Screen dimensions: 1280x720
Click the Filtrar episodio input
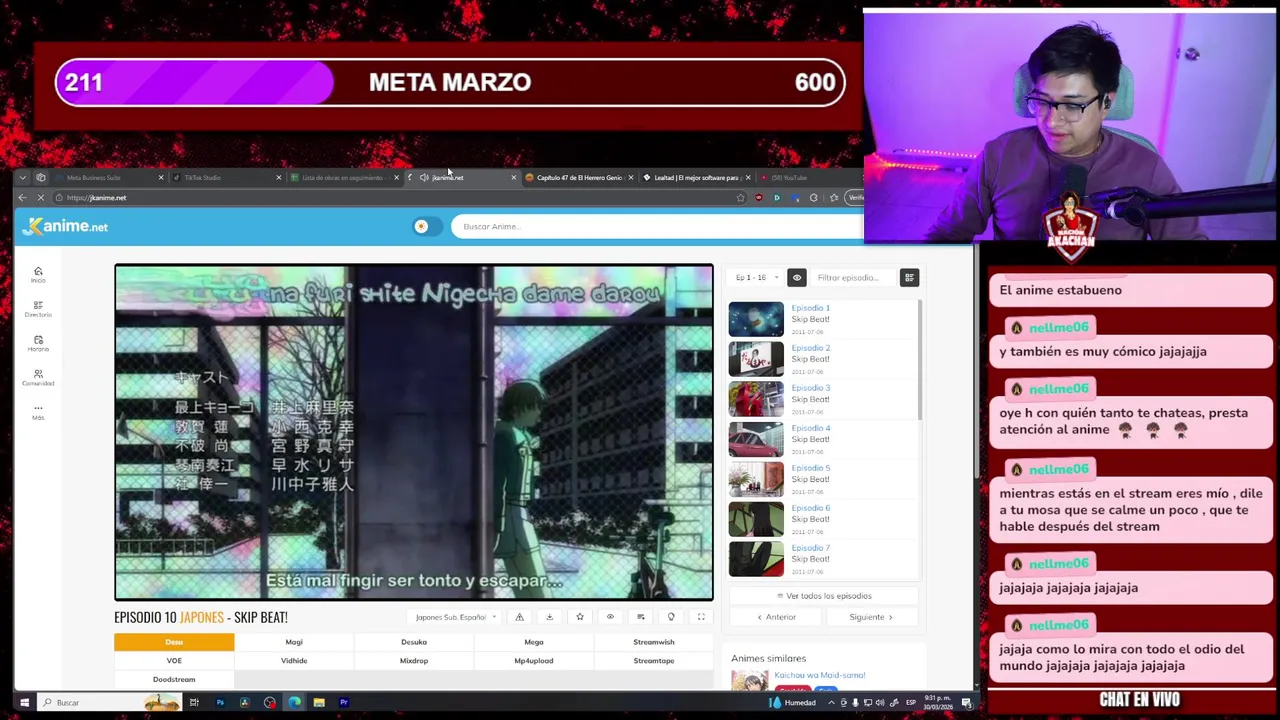(852, 277)
